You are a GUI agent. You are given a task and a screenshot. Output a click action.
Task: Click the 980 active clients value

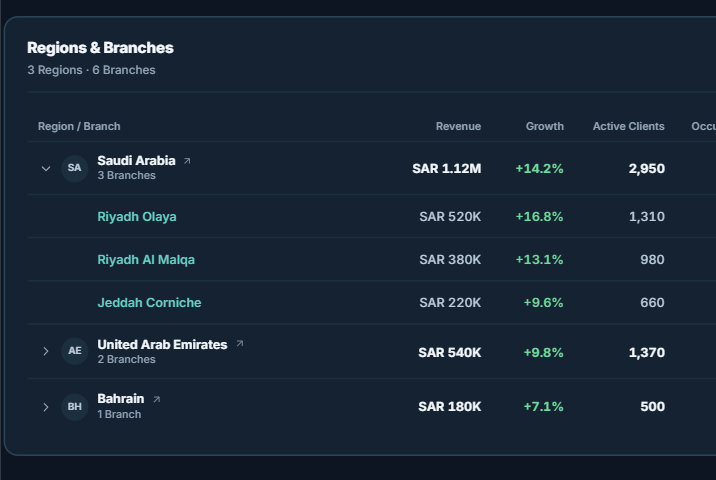click(x=652, y=259)
